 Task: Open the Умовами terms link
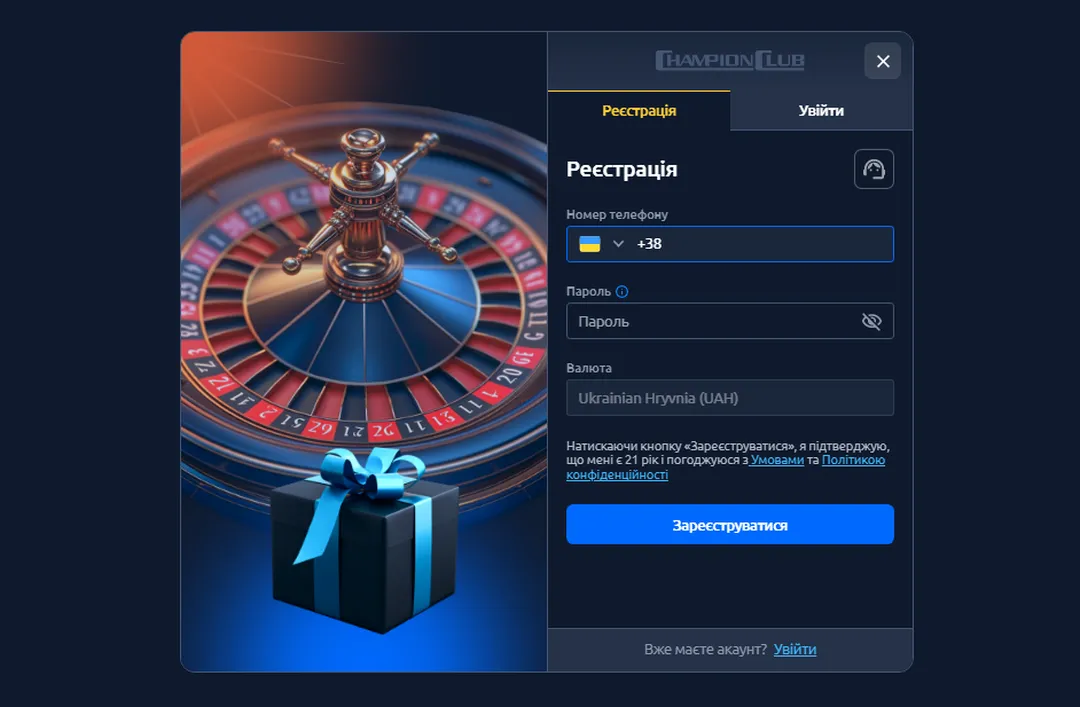pyautogui.click(x=777, y=460)
